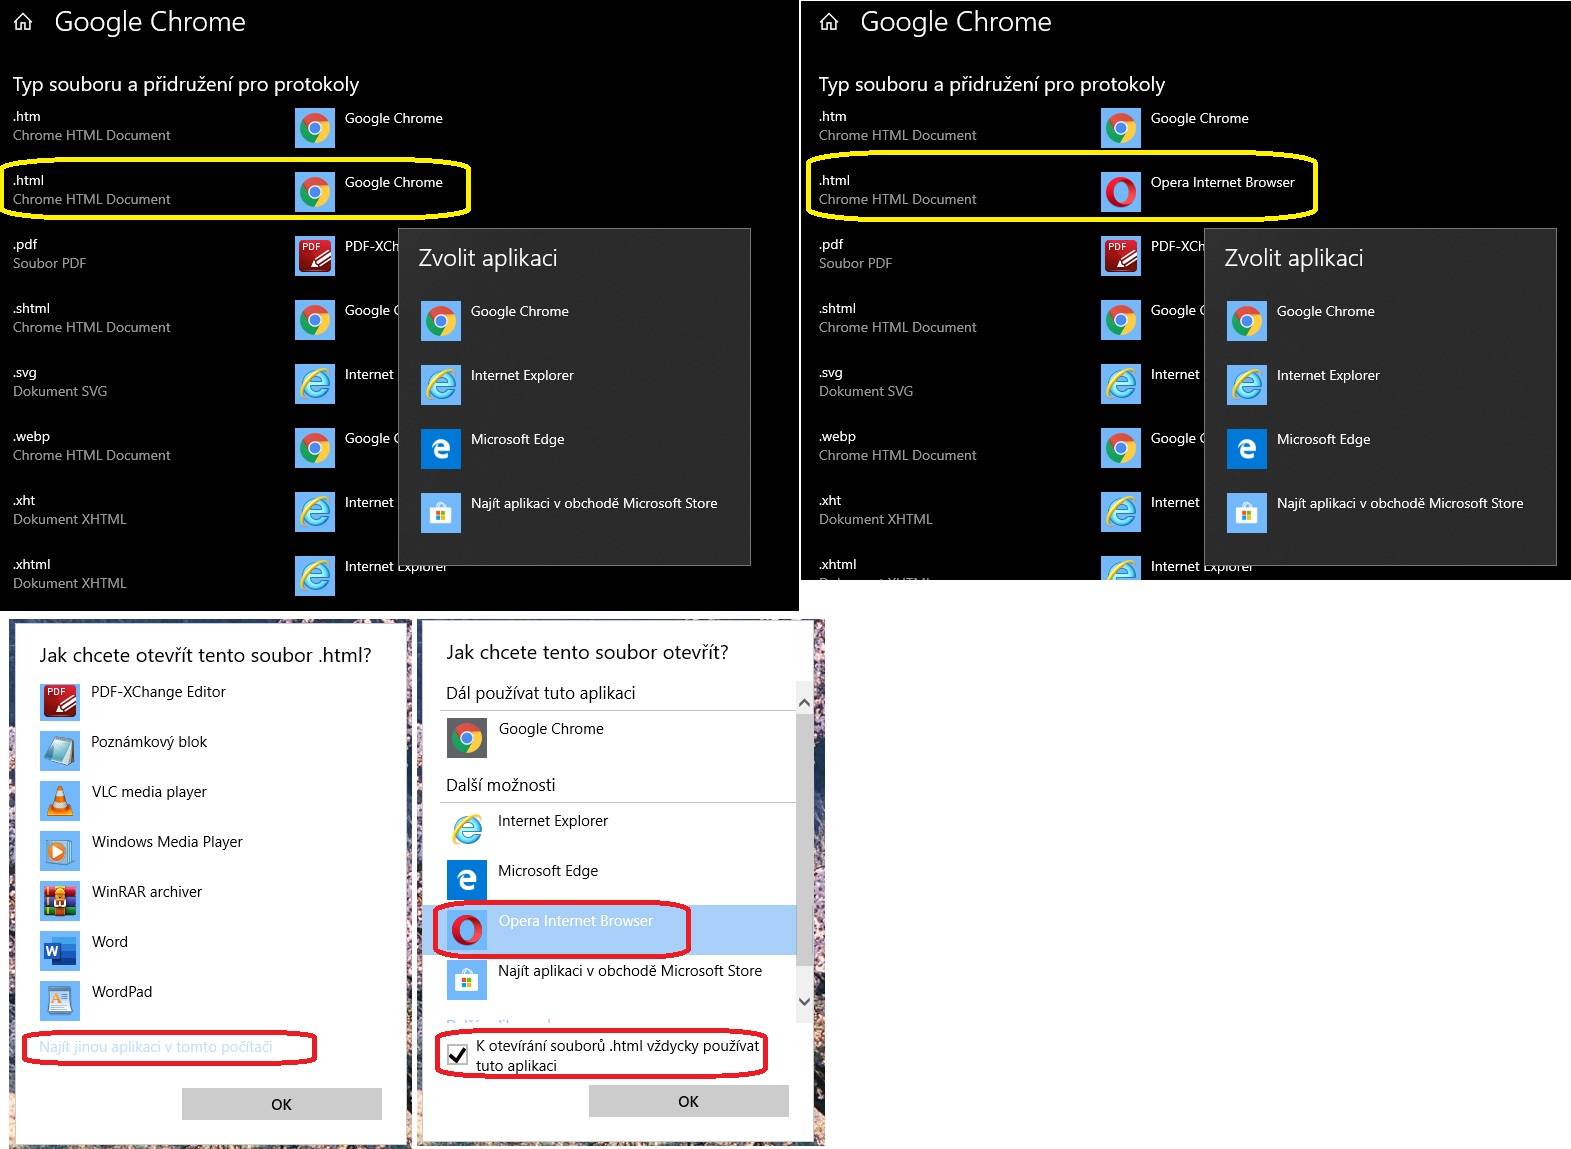Click the Chrome icon for .htm in left Settings panel
The image size is (1571, 1149).
315,128
